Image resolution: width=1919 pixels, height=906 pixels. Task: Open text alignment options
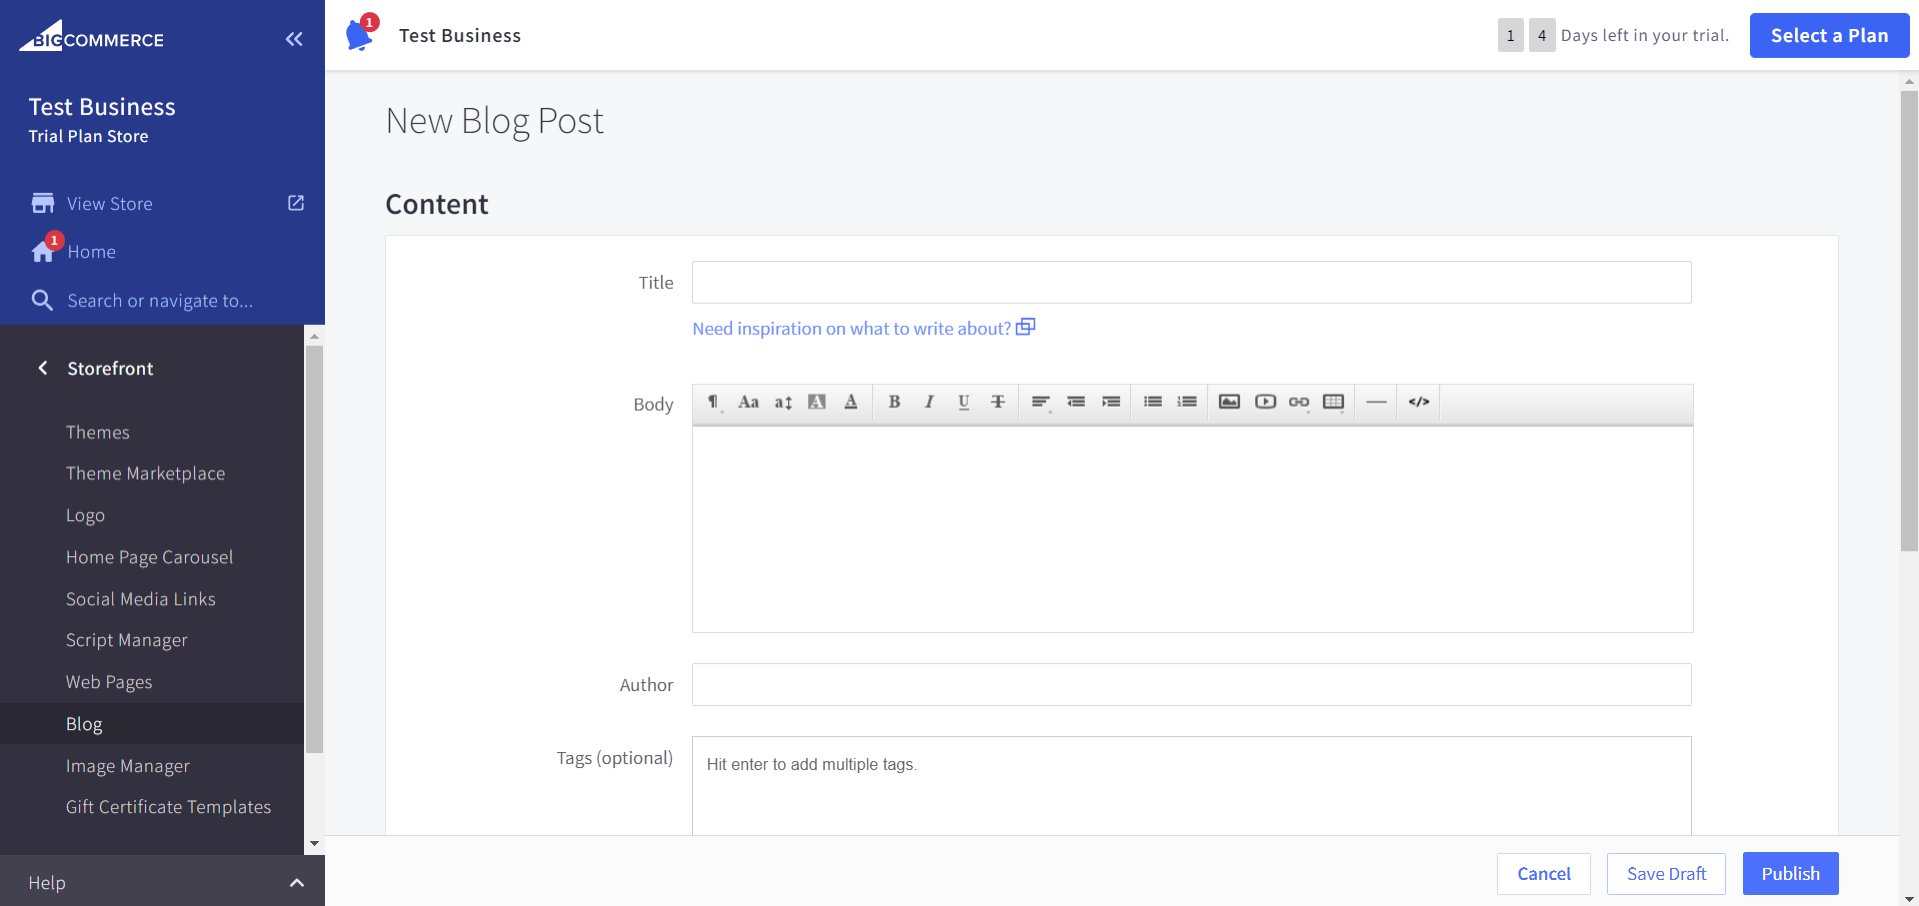click(1041, 402)
